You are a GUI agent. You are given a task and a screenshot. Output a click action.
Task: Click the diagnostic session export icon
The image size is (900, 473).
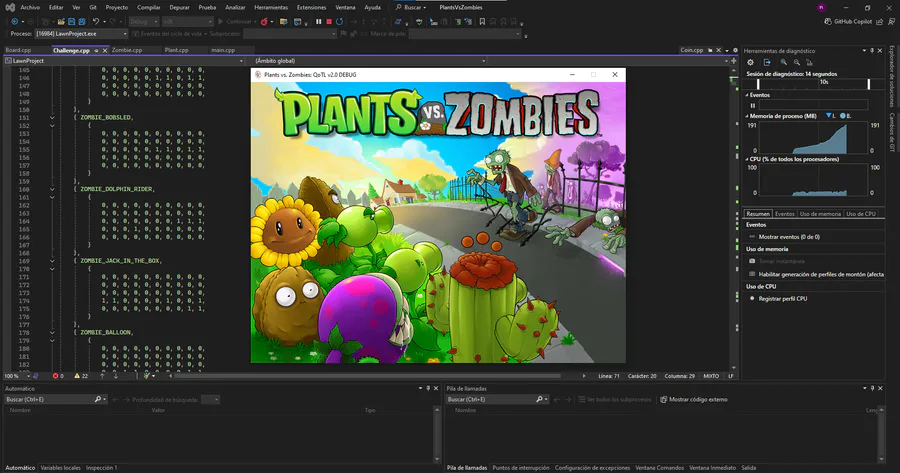click(x=767, y=63)
